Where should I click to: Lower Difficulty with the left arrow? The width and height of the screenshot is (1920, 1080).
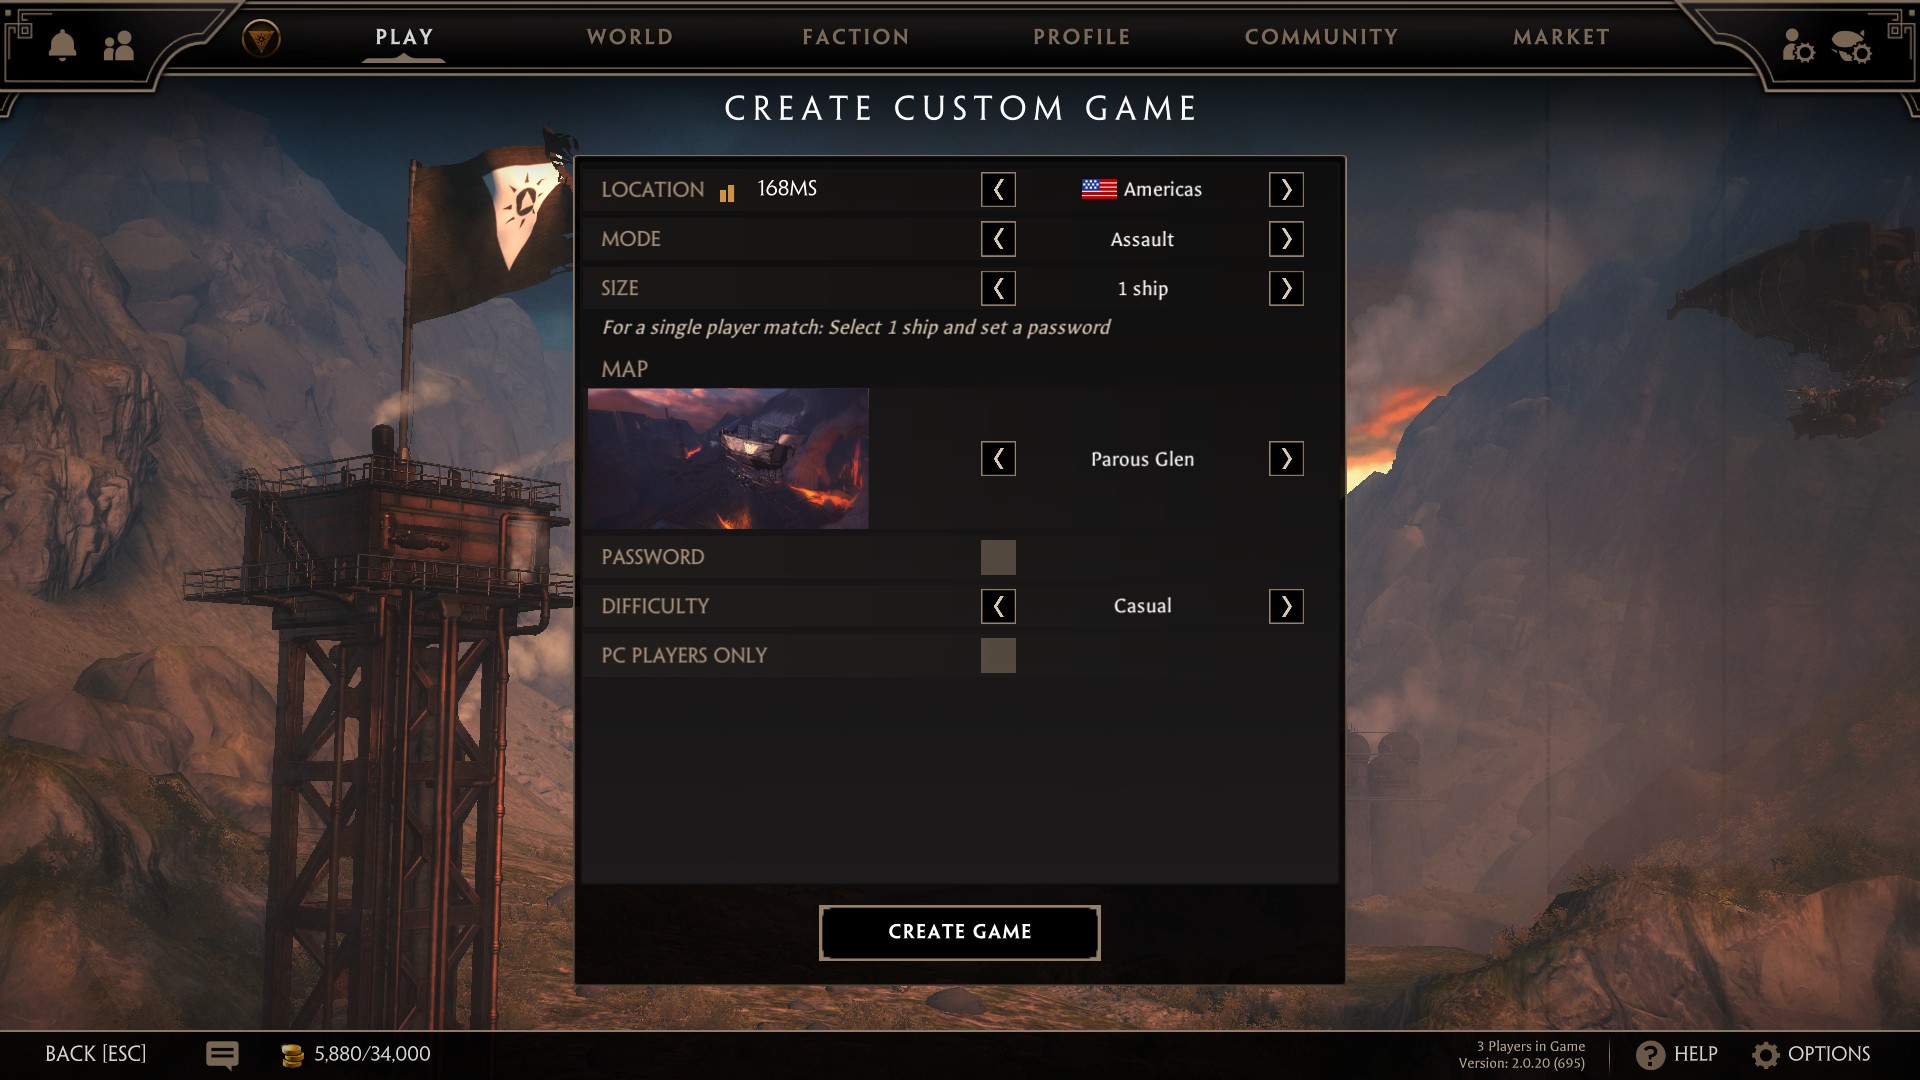click(x=998, y=606)
